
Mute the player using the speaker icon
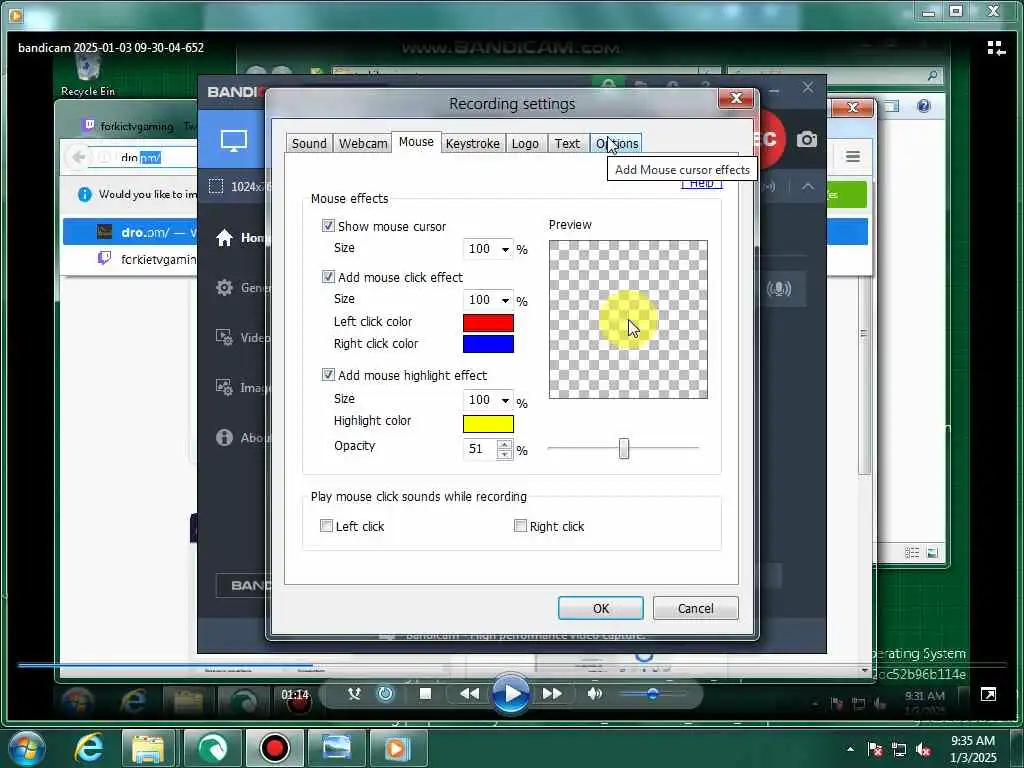tap(594, 694)
